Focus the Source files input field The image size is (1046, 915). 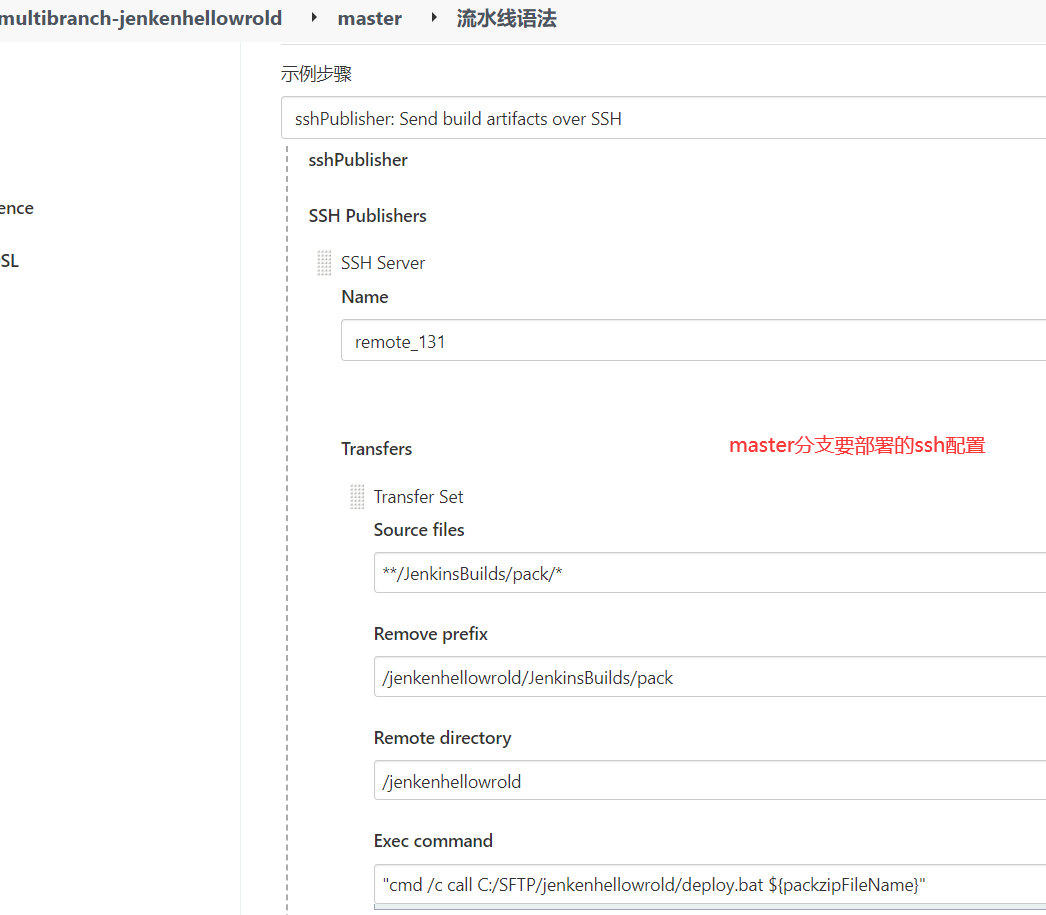click(x=710, y=572)
